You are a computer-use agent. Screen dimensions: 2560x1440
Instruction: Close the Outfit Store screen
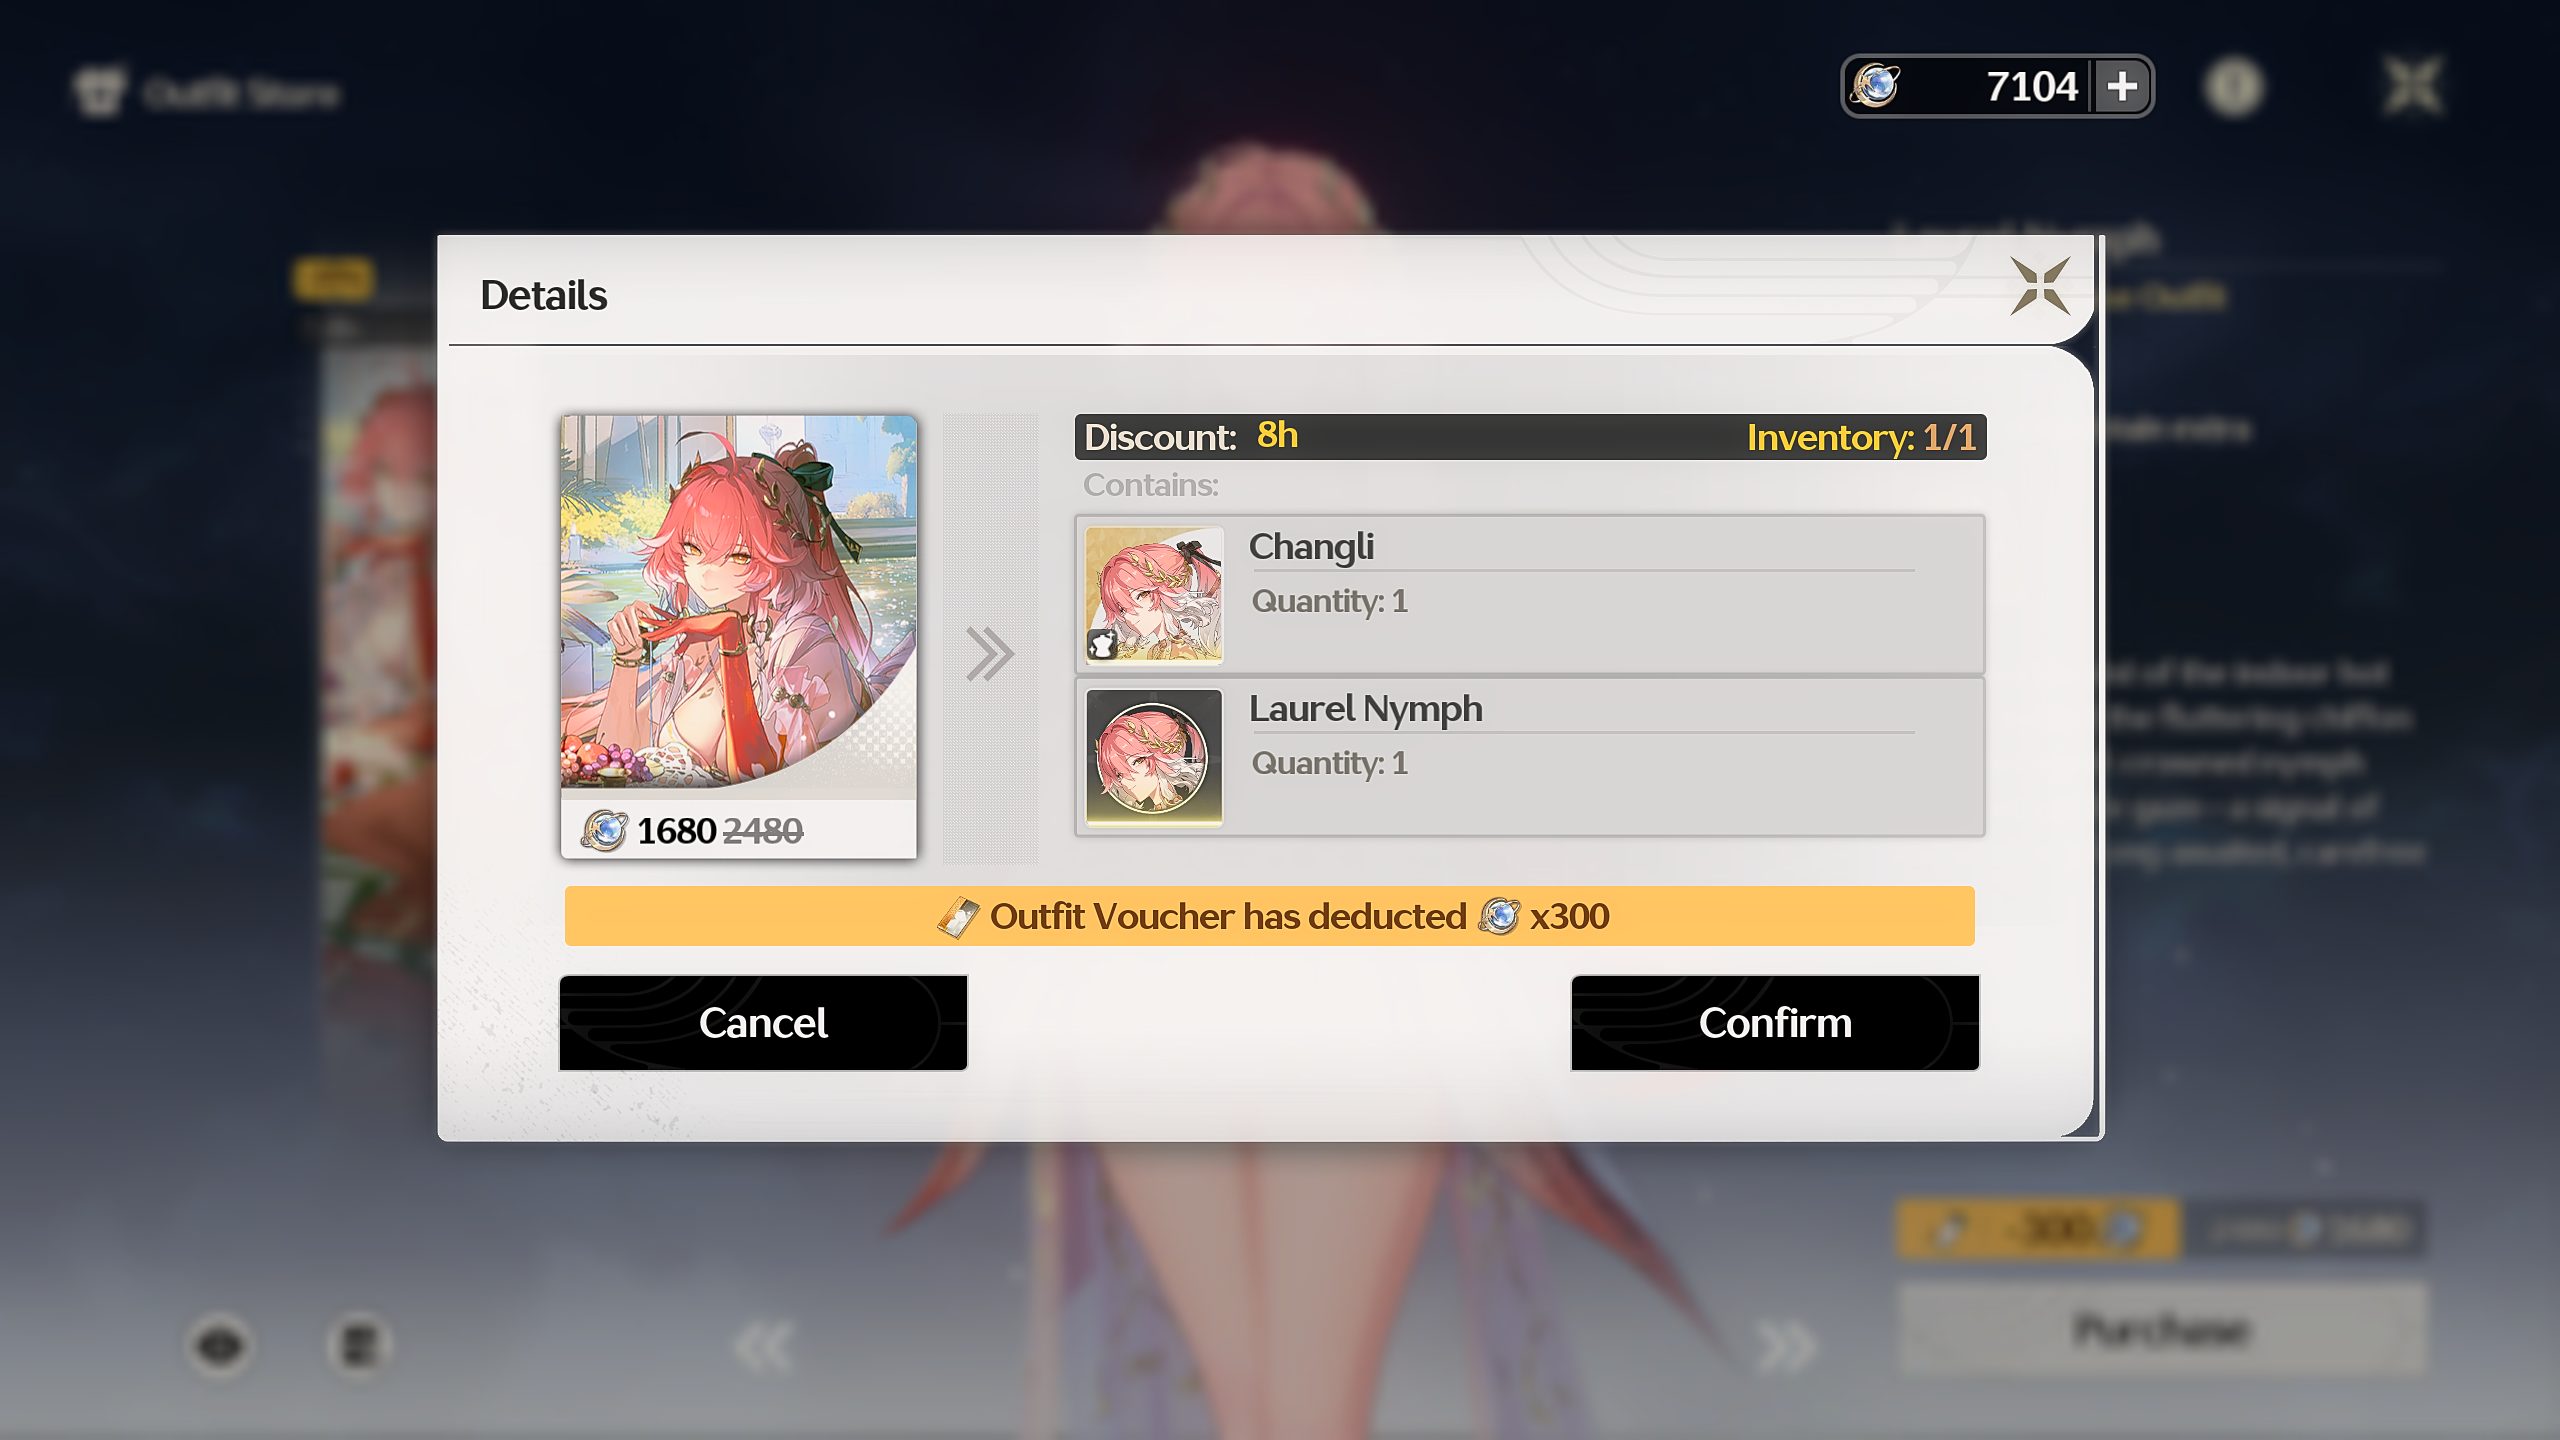point(2414,86)
